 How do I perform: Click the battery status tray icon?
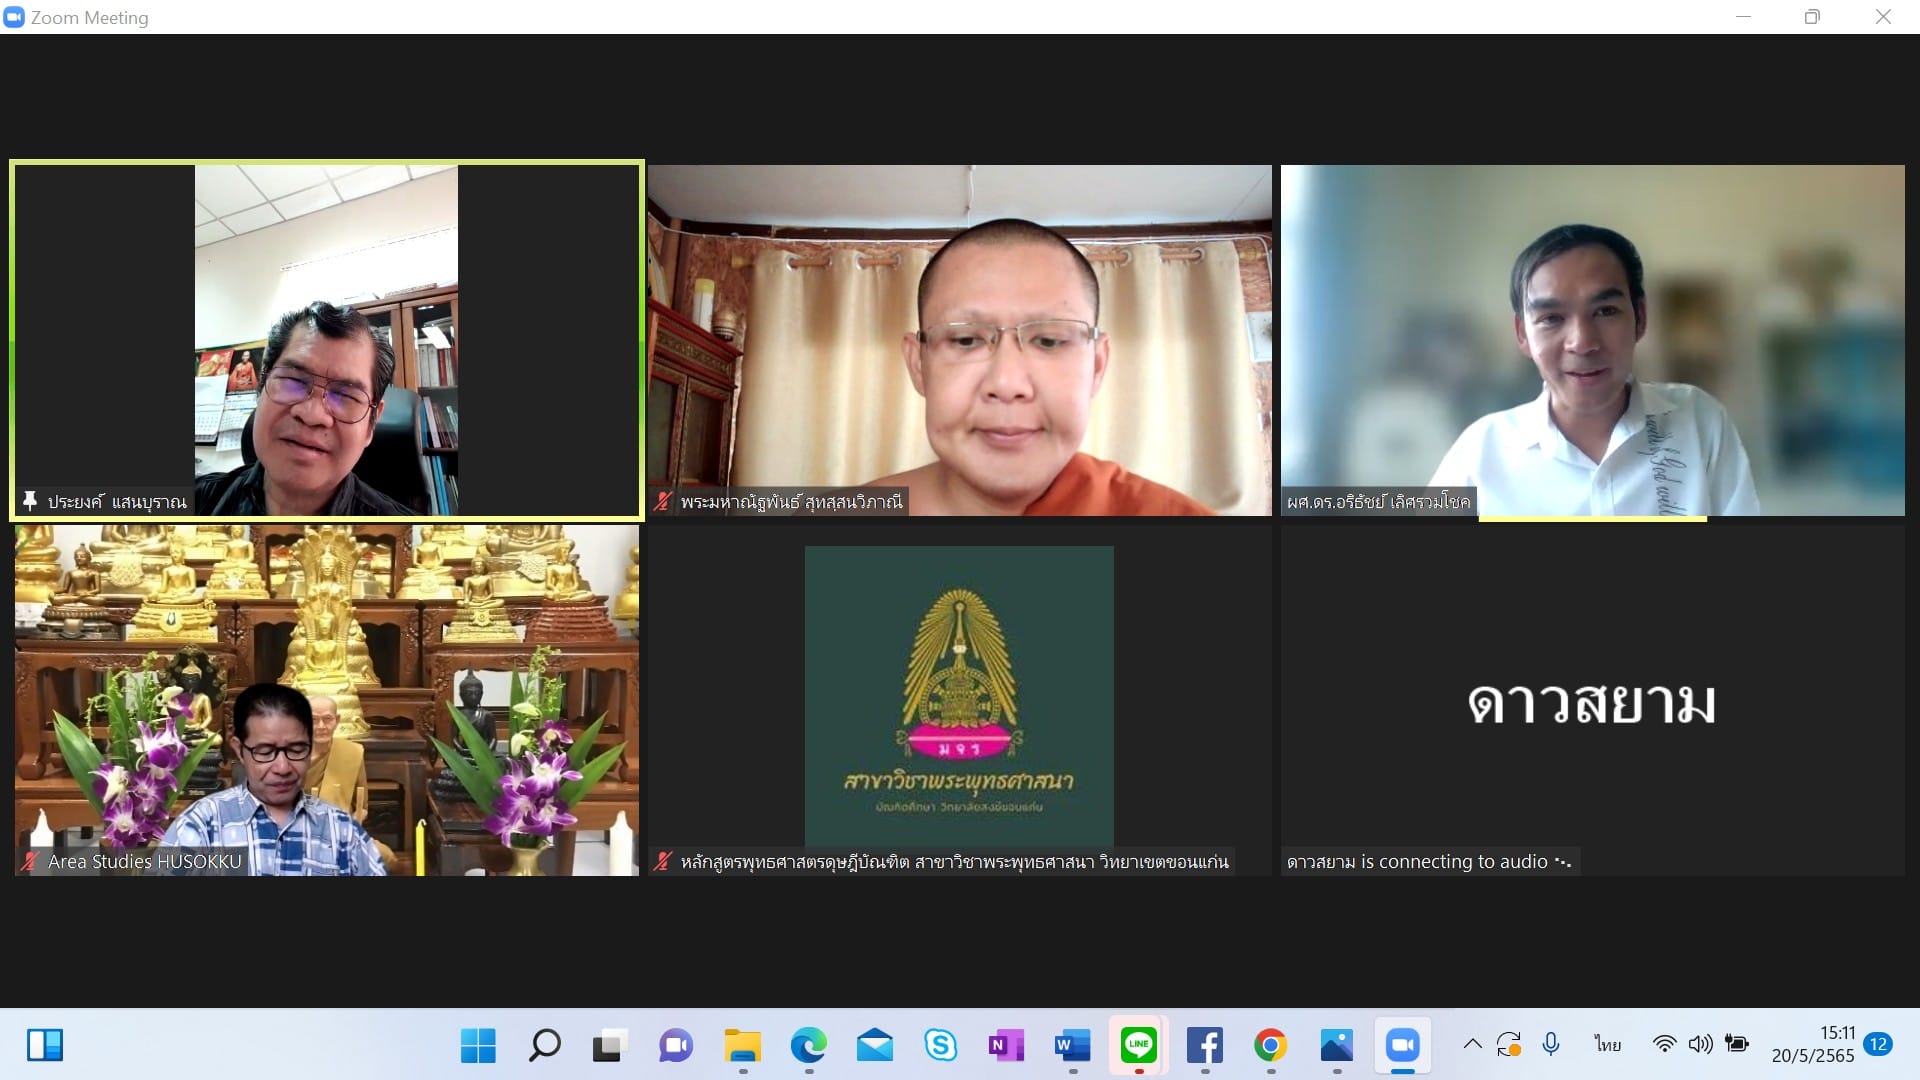click(x=1737, y=1044)
